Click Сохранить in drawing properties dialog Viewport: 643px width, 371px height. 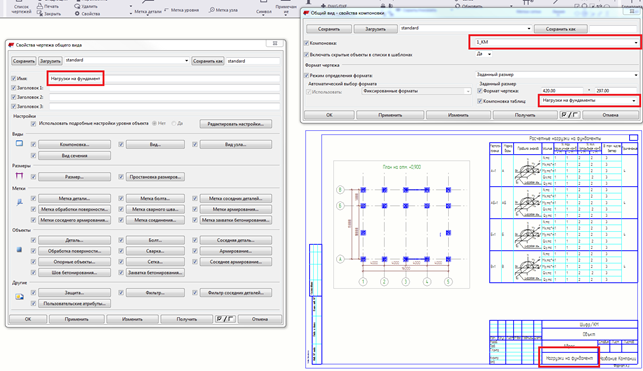[24, 61]
